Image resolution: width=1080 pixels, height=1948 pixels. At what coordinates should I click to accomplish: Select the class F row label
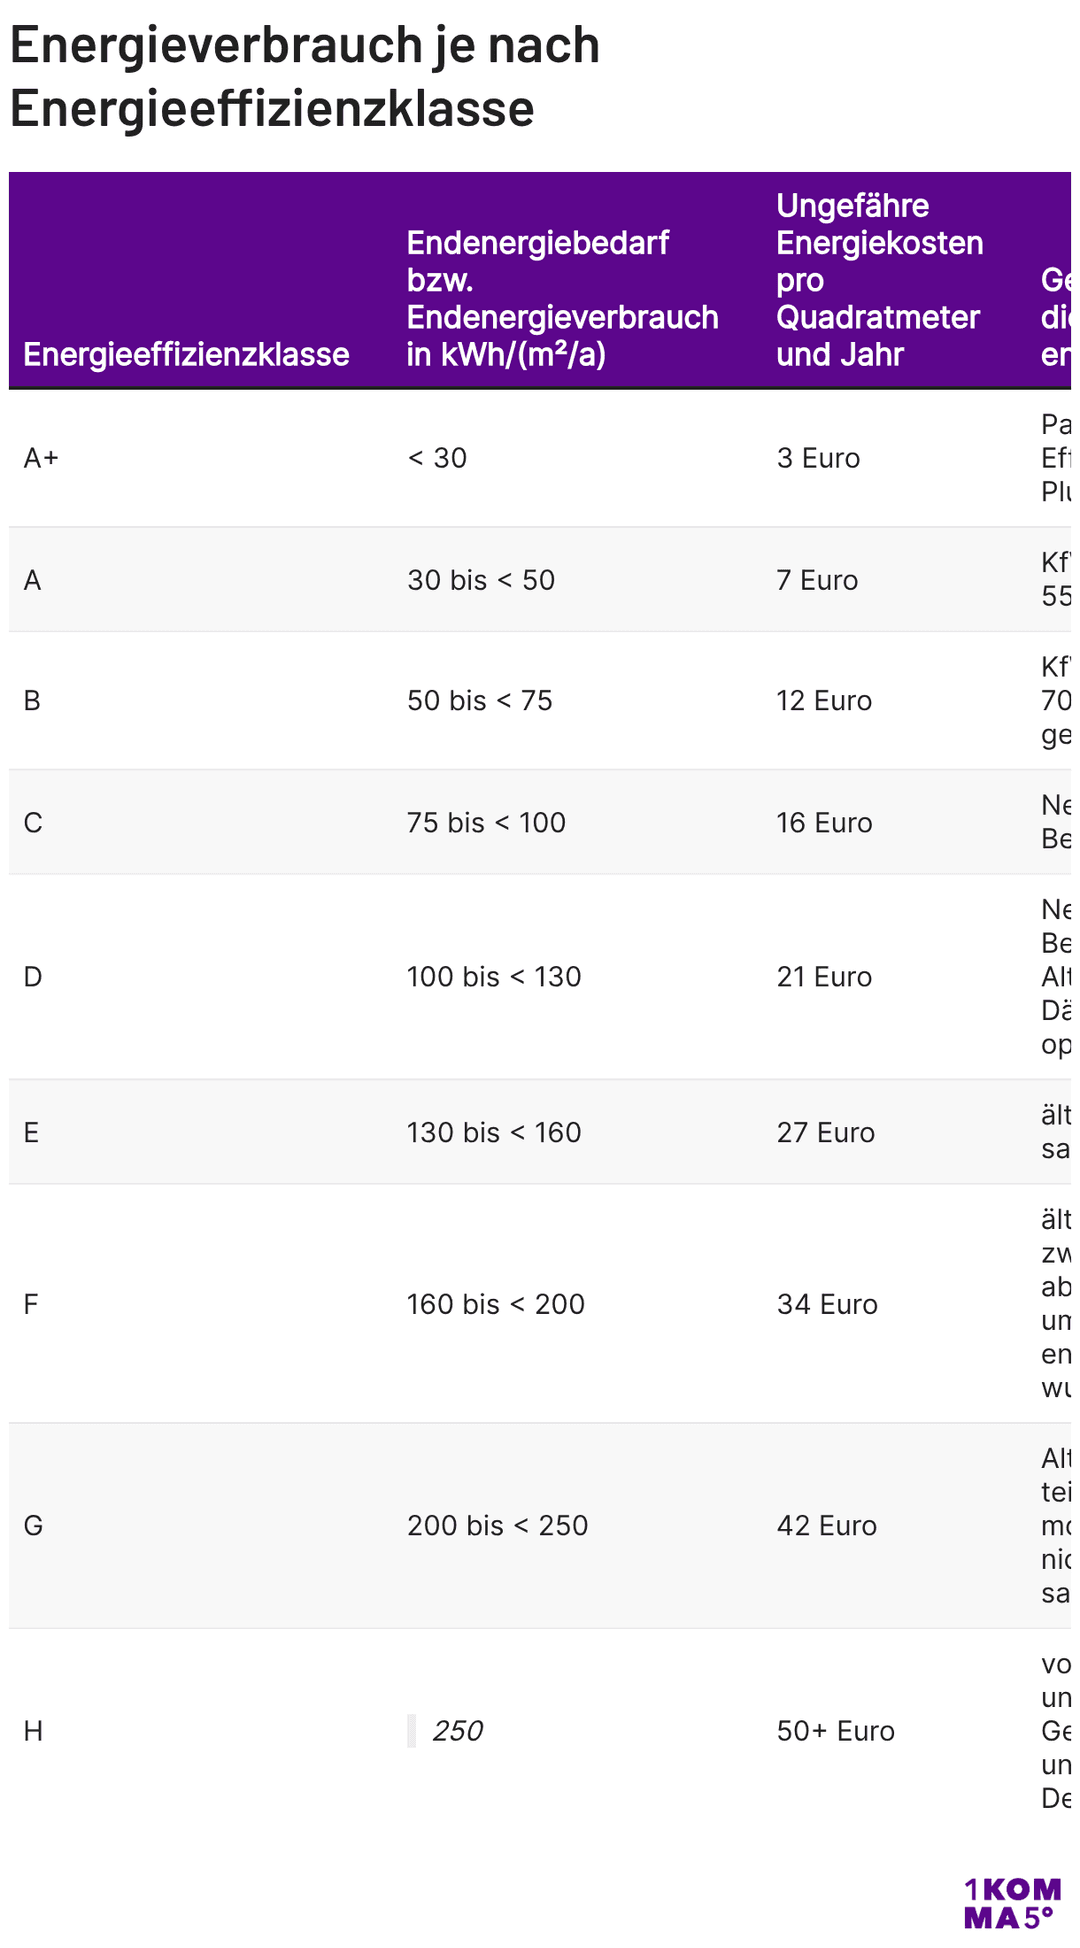click(31, 1304)
